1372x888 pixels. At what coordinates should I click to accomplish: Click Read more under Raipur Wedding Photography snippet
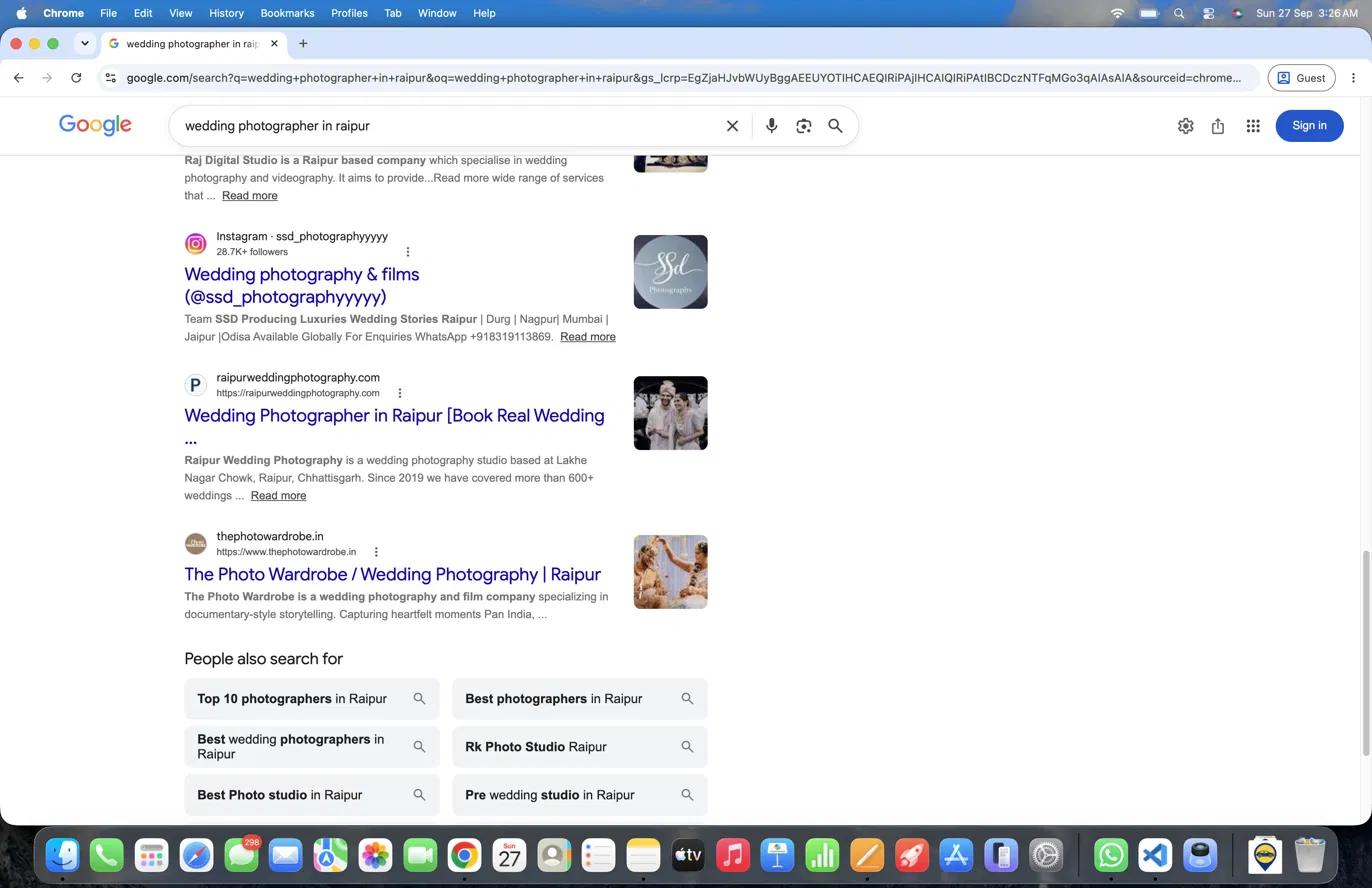click(278, 496)
